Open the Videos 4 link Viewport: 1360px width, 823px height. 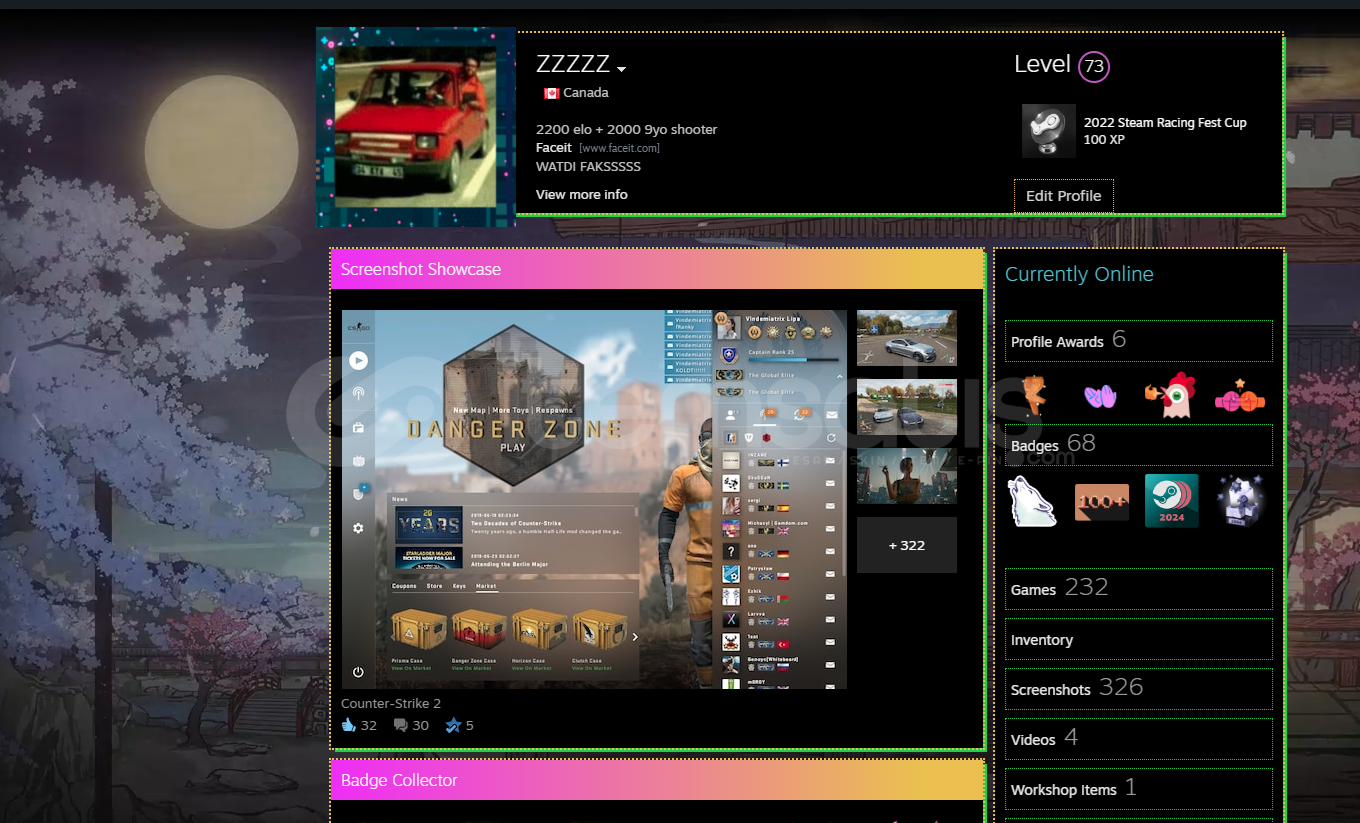1139,739
